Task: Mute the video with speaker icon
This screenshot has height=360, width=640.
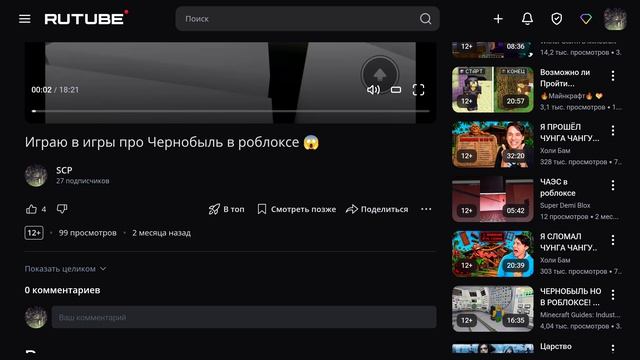Action: pos(373,90)
